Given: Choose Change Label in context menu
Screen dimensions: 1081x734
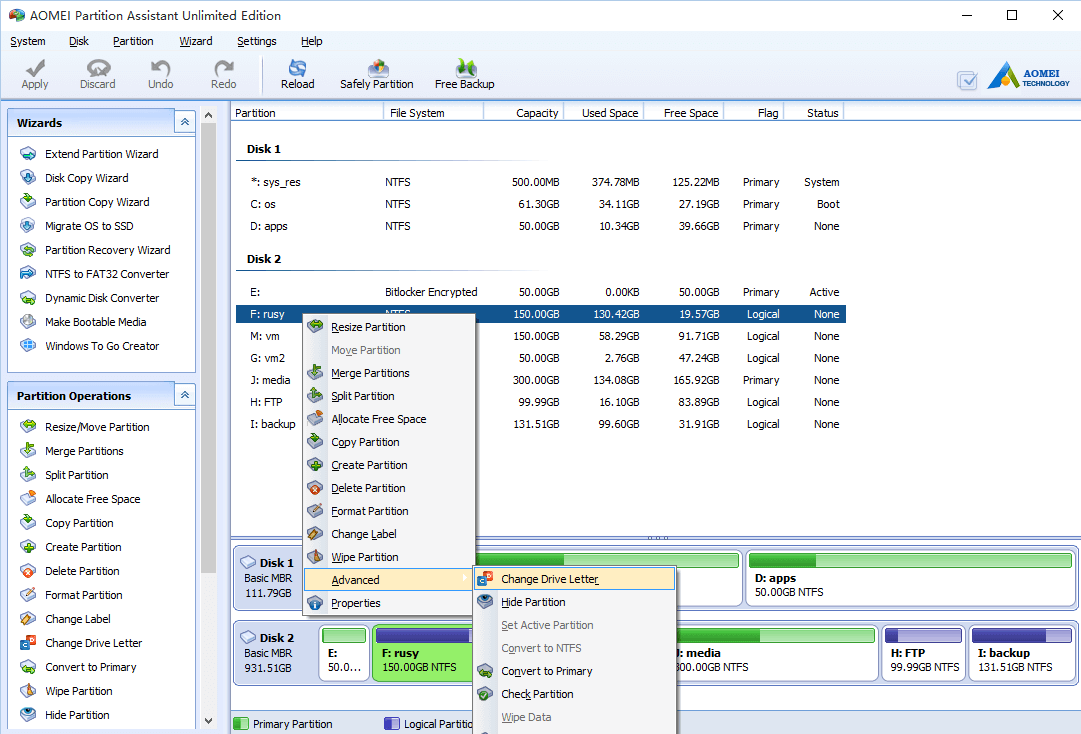Looking at the screenshot, I should point(389,534).
